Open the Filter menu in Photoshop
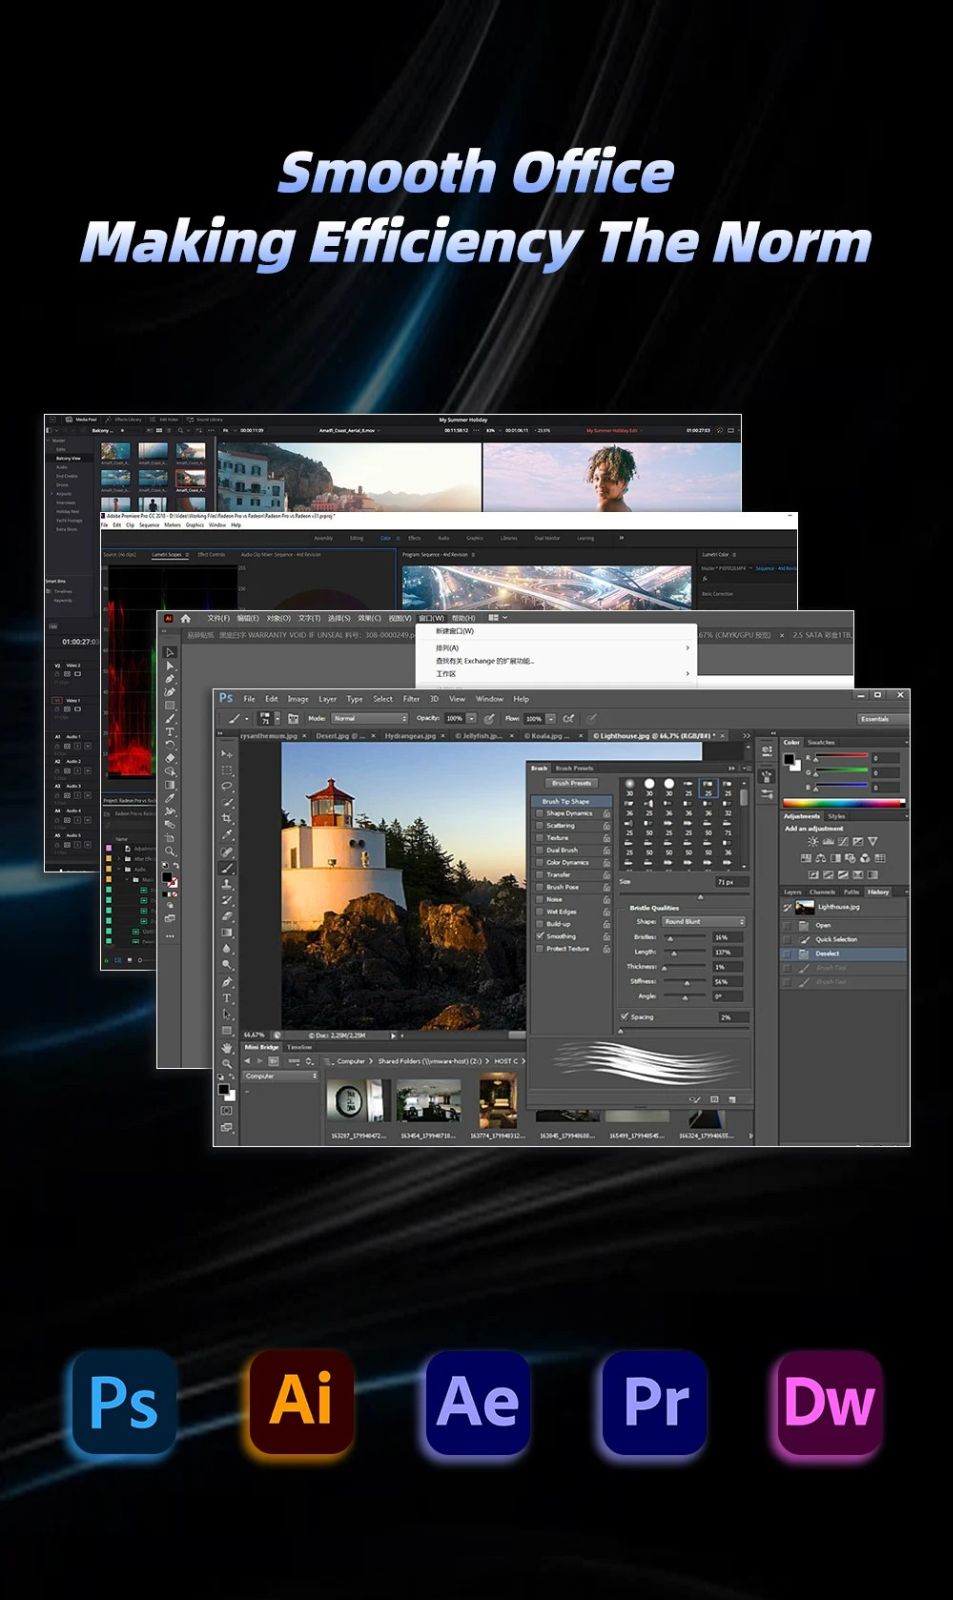The width and height of the screenshot is (953, 1600). [411, 699]
